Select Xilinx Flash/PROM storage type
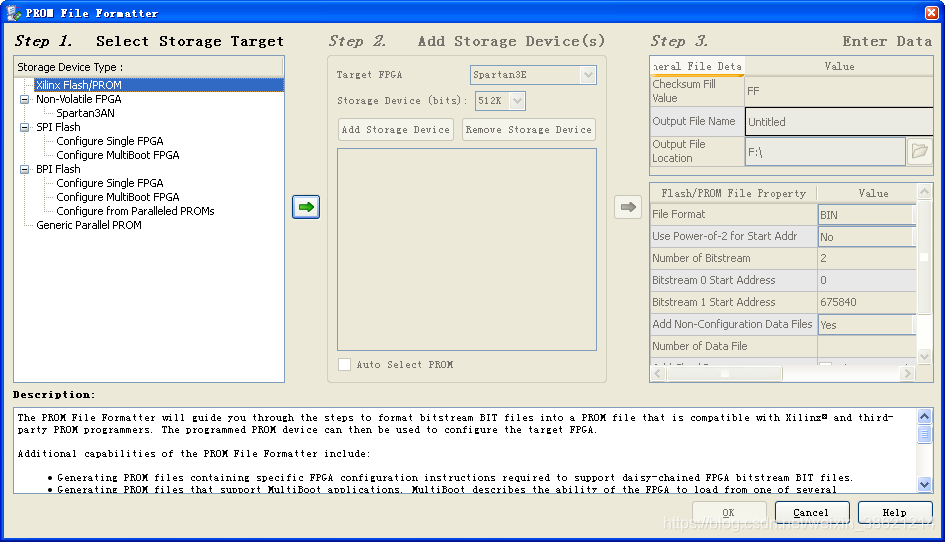 (x=79, y=85)
